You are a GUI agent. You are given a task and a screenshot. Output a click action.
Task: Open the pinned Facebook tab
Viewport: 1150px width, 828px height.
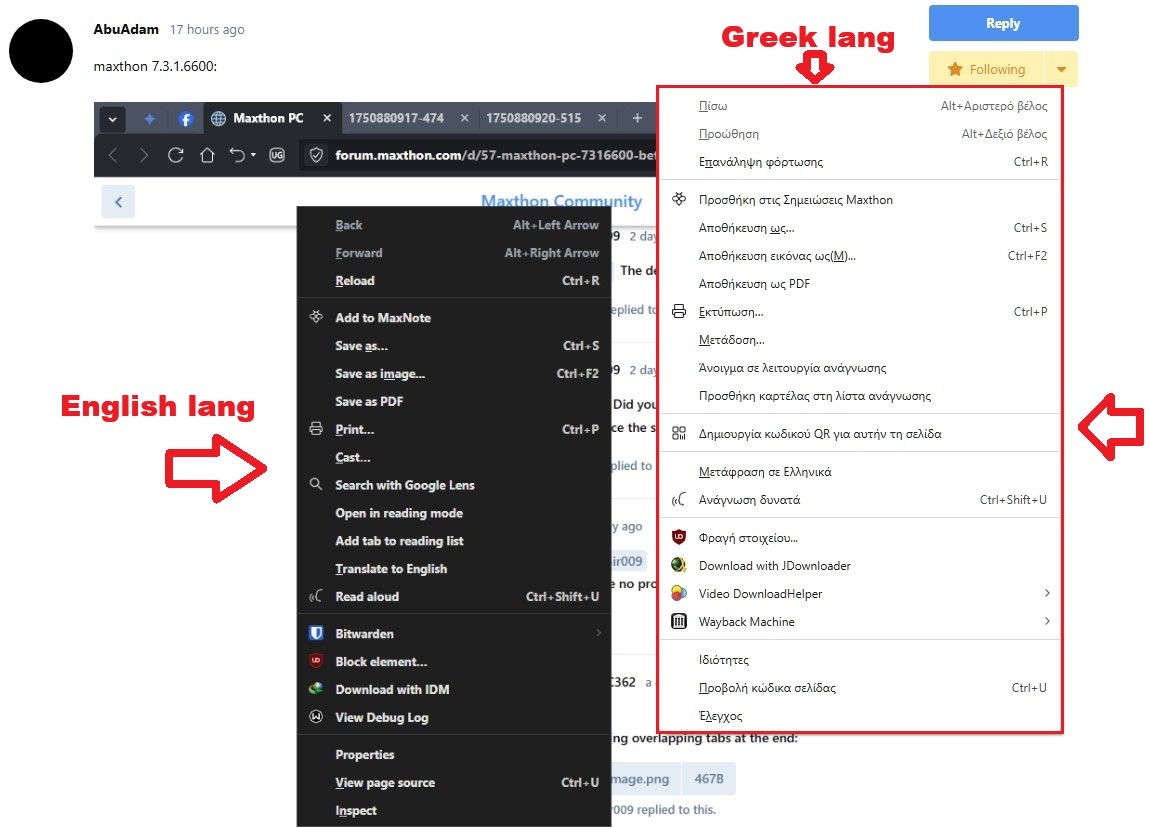coord(186,119)
